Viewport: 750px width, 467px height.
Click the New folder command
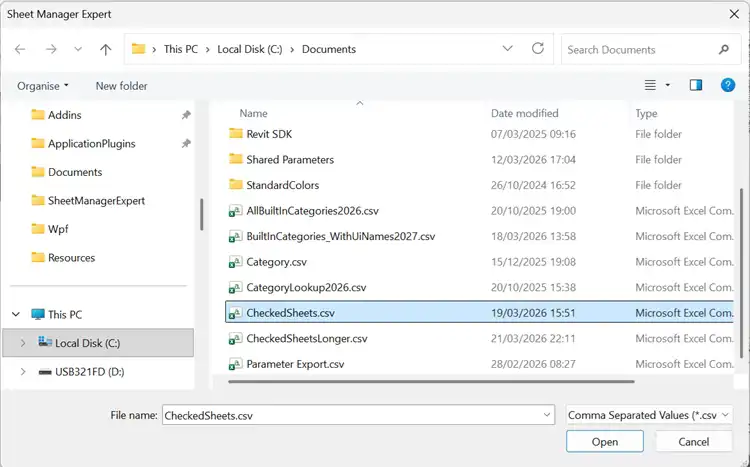point(121,86)
